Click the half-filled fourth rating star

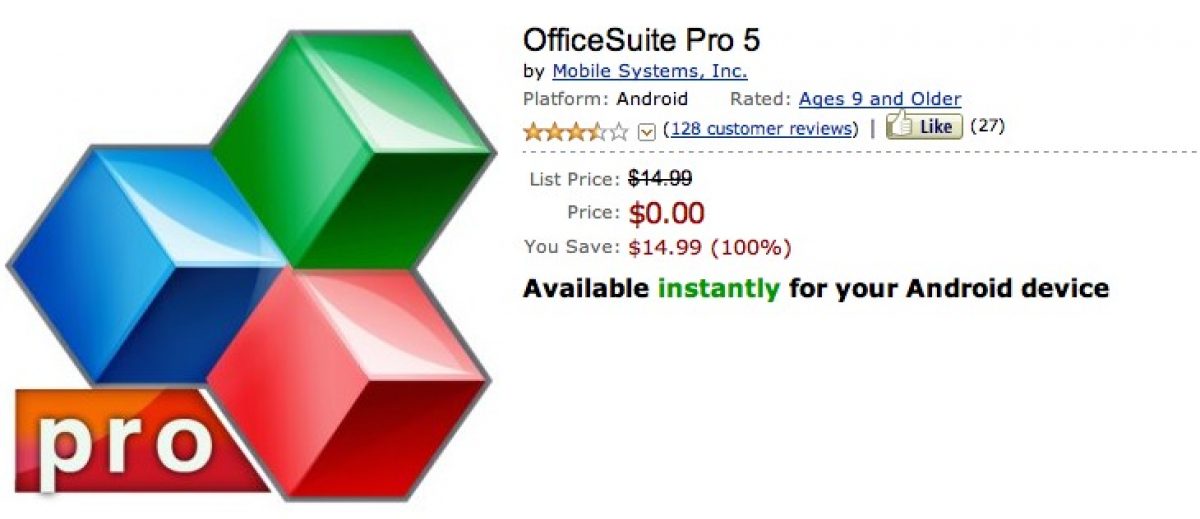598,130
